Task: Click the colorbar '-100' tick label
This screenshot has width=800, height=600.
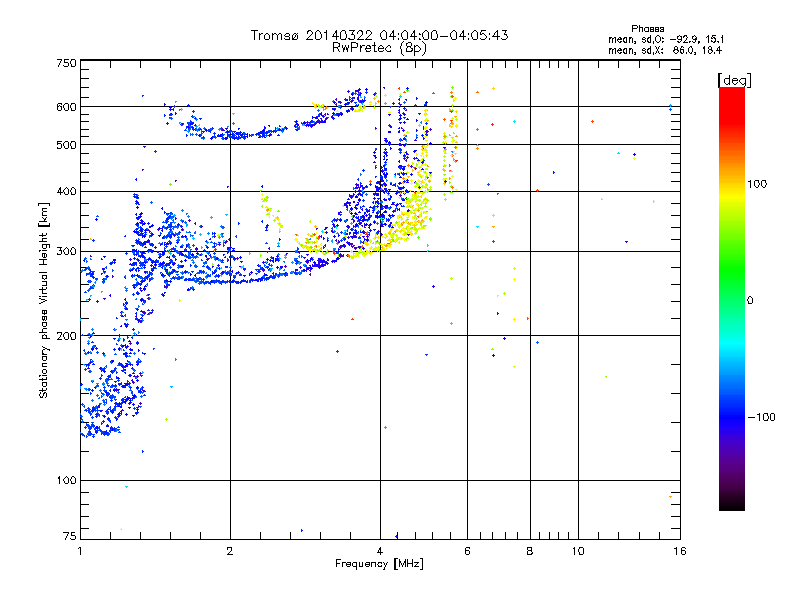Action: click(x=761, y=417)
